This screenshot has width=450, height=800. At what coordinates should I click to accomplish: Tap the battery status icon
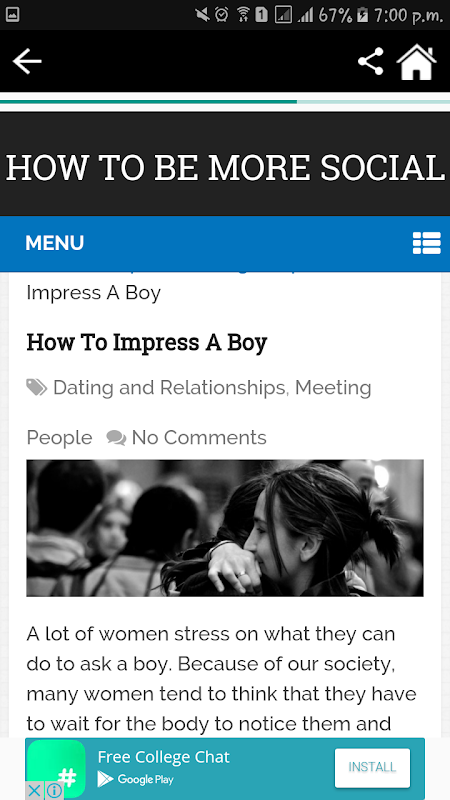[x=362, y=15]
